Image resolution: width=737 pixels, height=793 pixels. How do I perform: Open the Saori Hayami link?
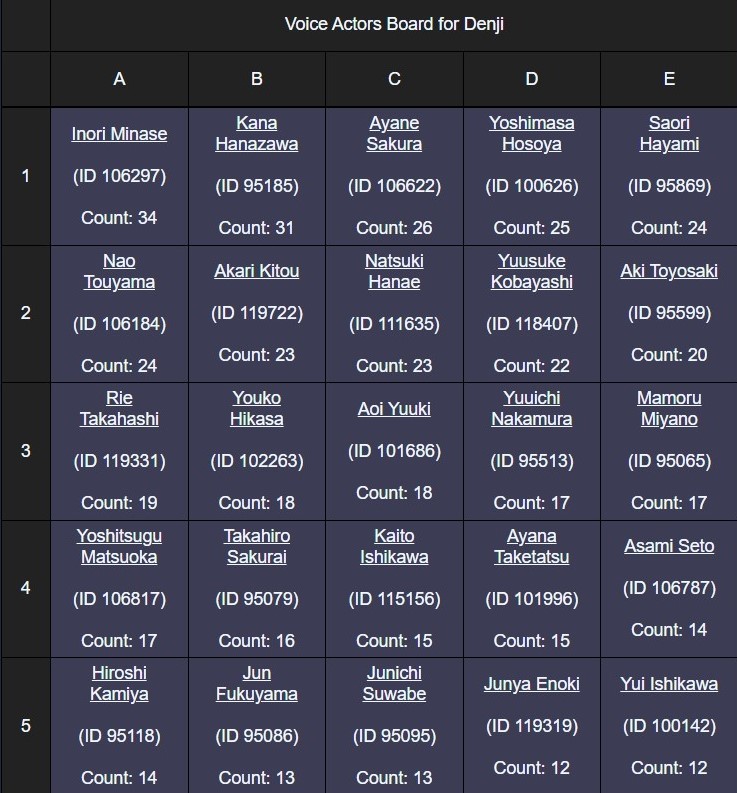(x=669, y=133)
